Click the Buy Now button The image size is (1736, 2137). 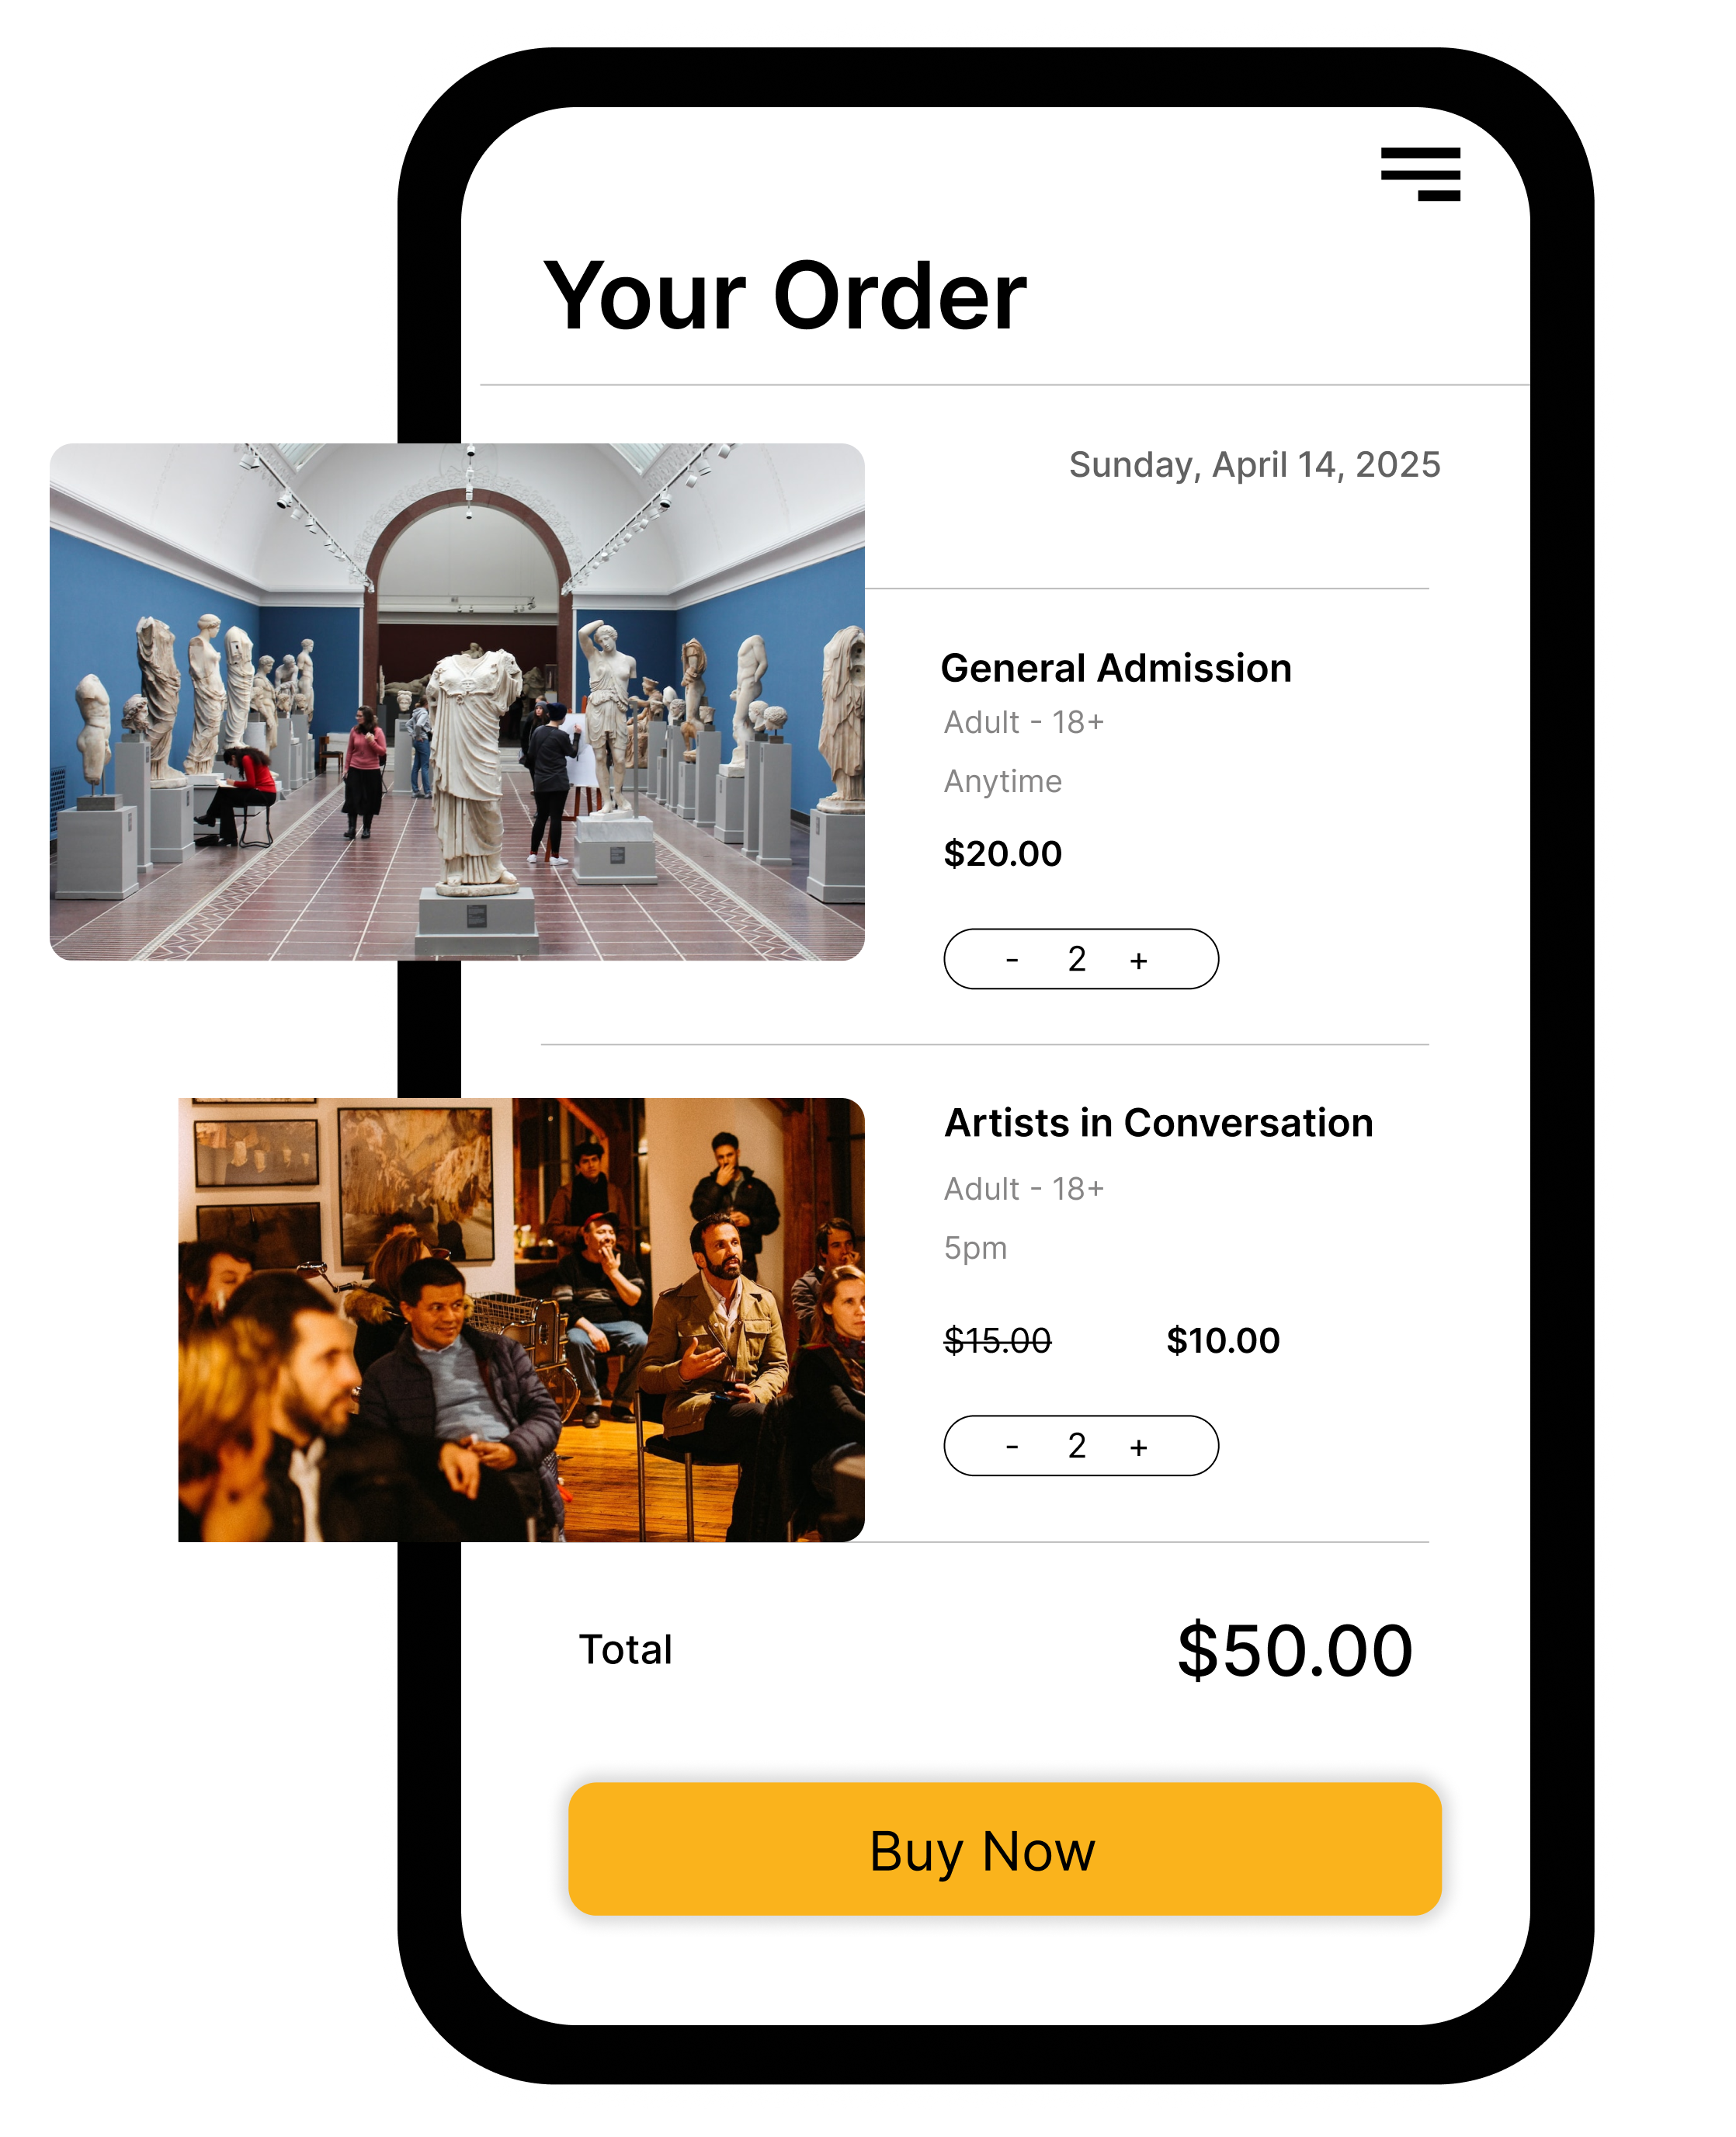click(1004, 1849)
